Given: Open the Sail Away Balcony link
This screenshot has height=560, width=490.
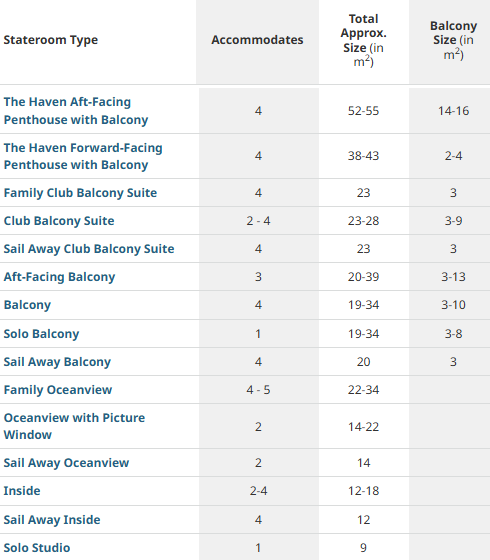Looking at the screenshot, I should [57, 362].
